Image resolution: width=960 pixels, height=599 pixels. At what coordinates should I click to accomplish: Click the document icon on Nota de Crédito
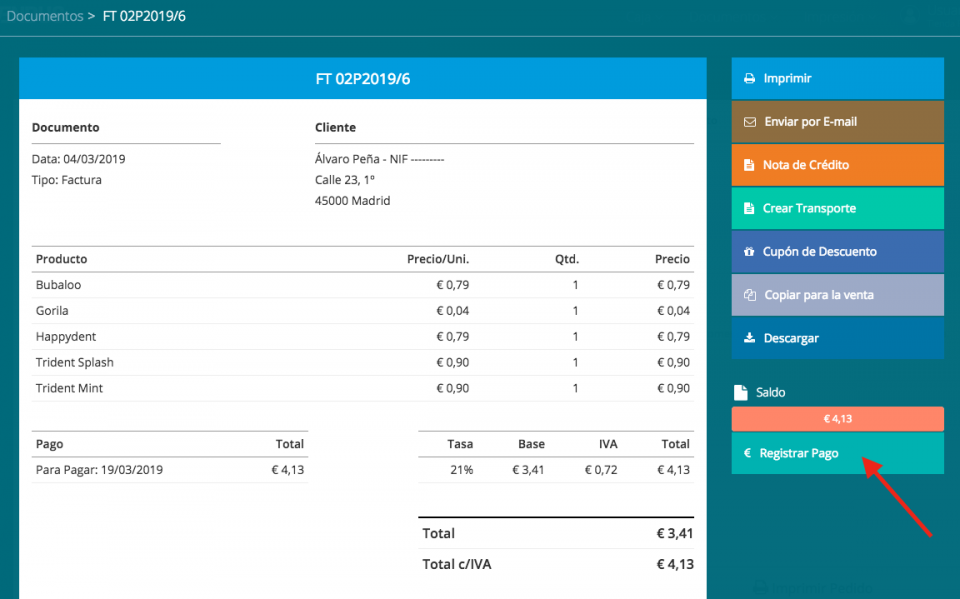pos(749,165)
